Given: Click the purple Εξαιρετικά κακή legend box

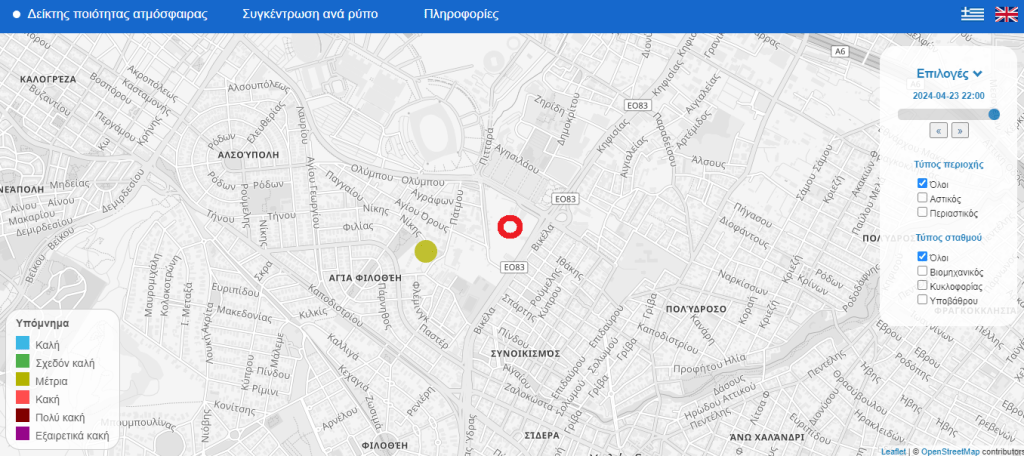Looking at the screenshot, I should tap(23, 435).
